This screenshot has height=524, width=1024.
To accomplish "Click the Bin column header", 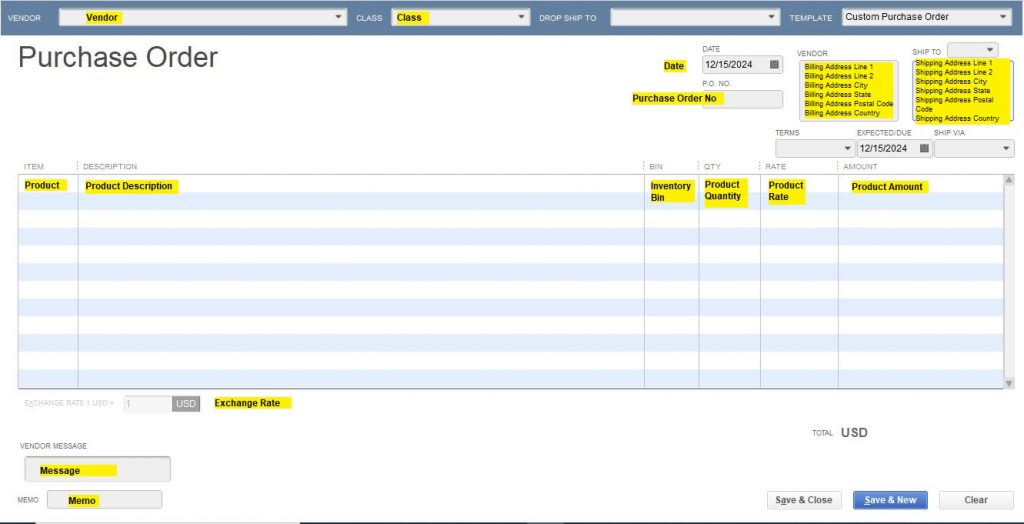I will tap(656, 167).
